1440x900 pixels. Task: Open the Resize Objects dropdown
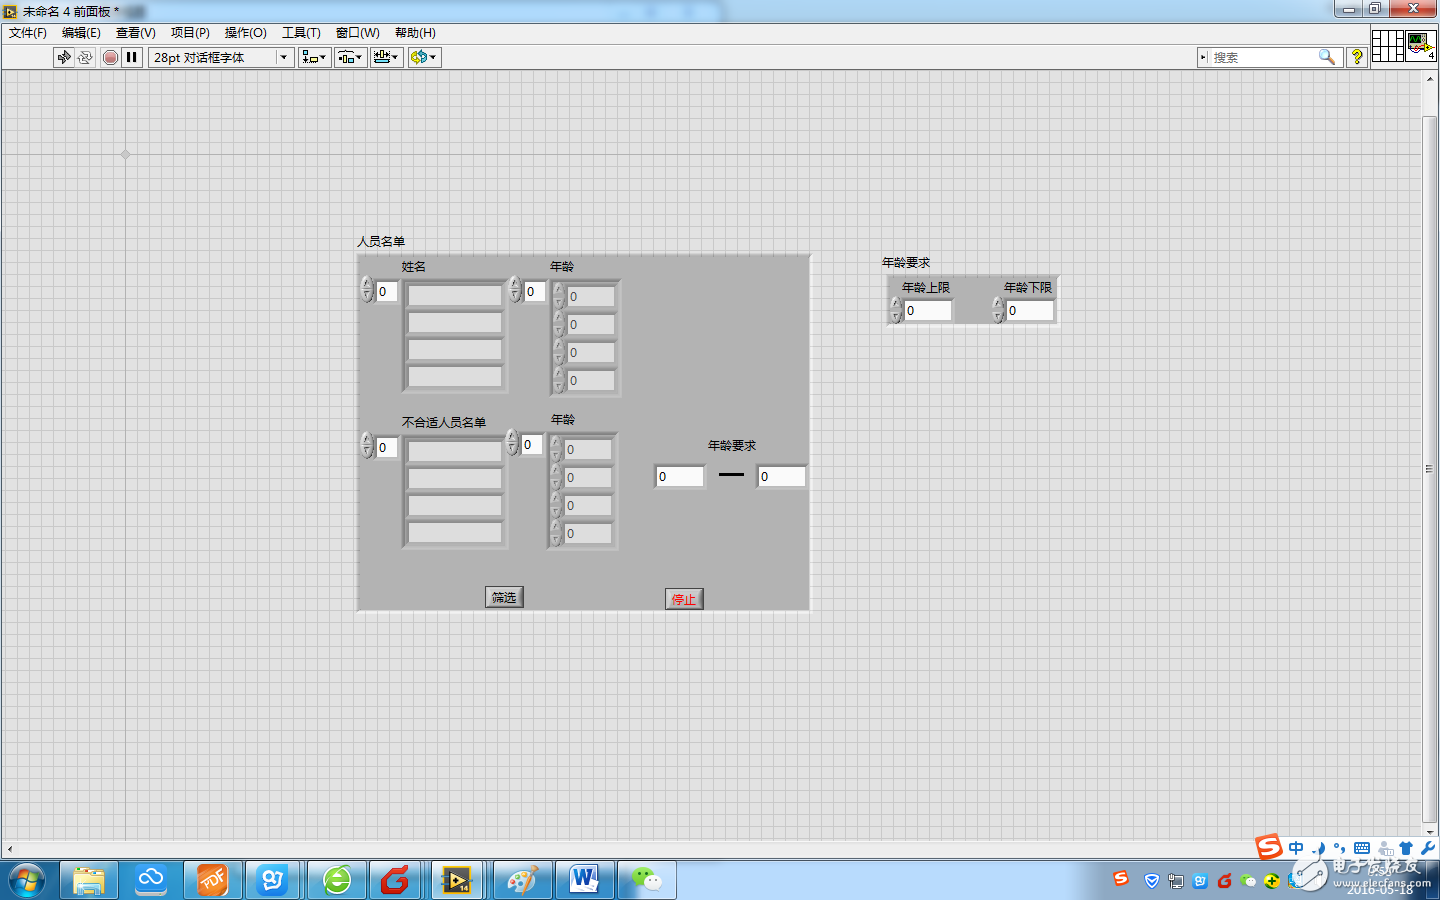pyautogui.click(x=386, y=57)
